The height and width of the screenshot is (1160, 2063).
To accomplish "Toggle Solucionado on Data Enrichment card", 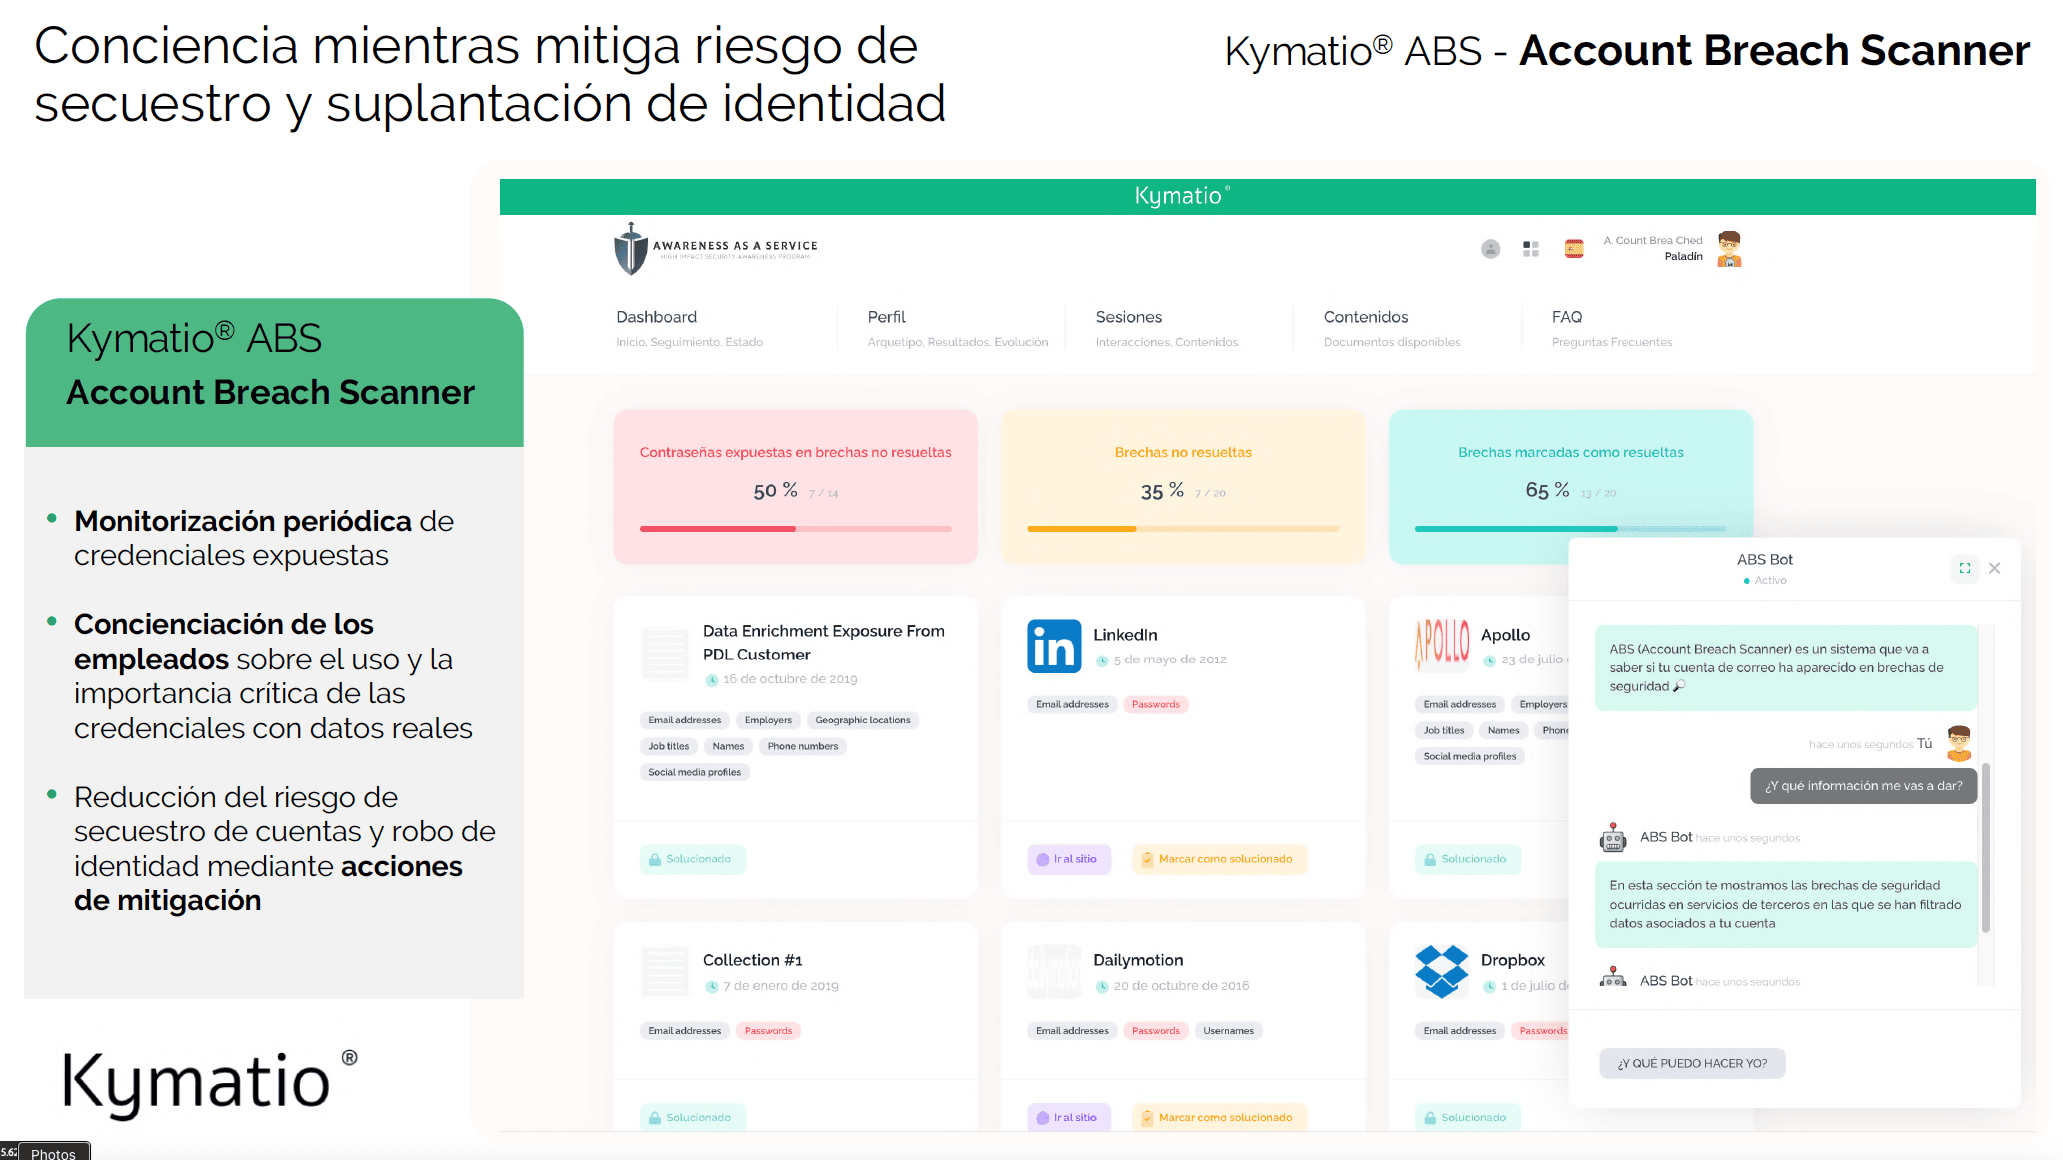I will tap(692, 858).
